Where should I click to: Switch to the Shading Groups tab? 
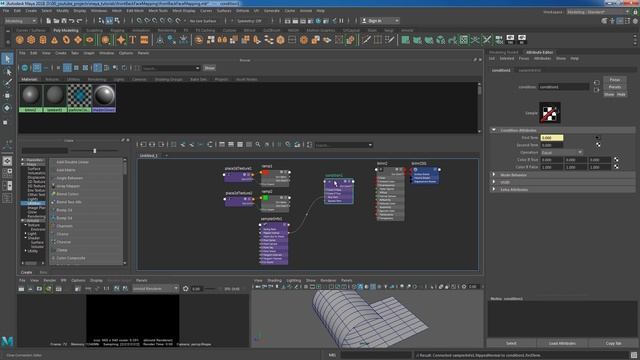click(168, 79)
